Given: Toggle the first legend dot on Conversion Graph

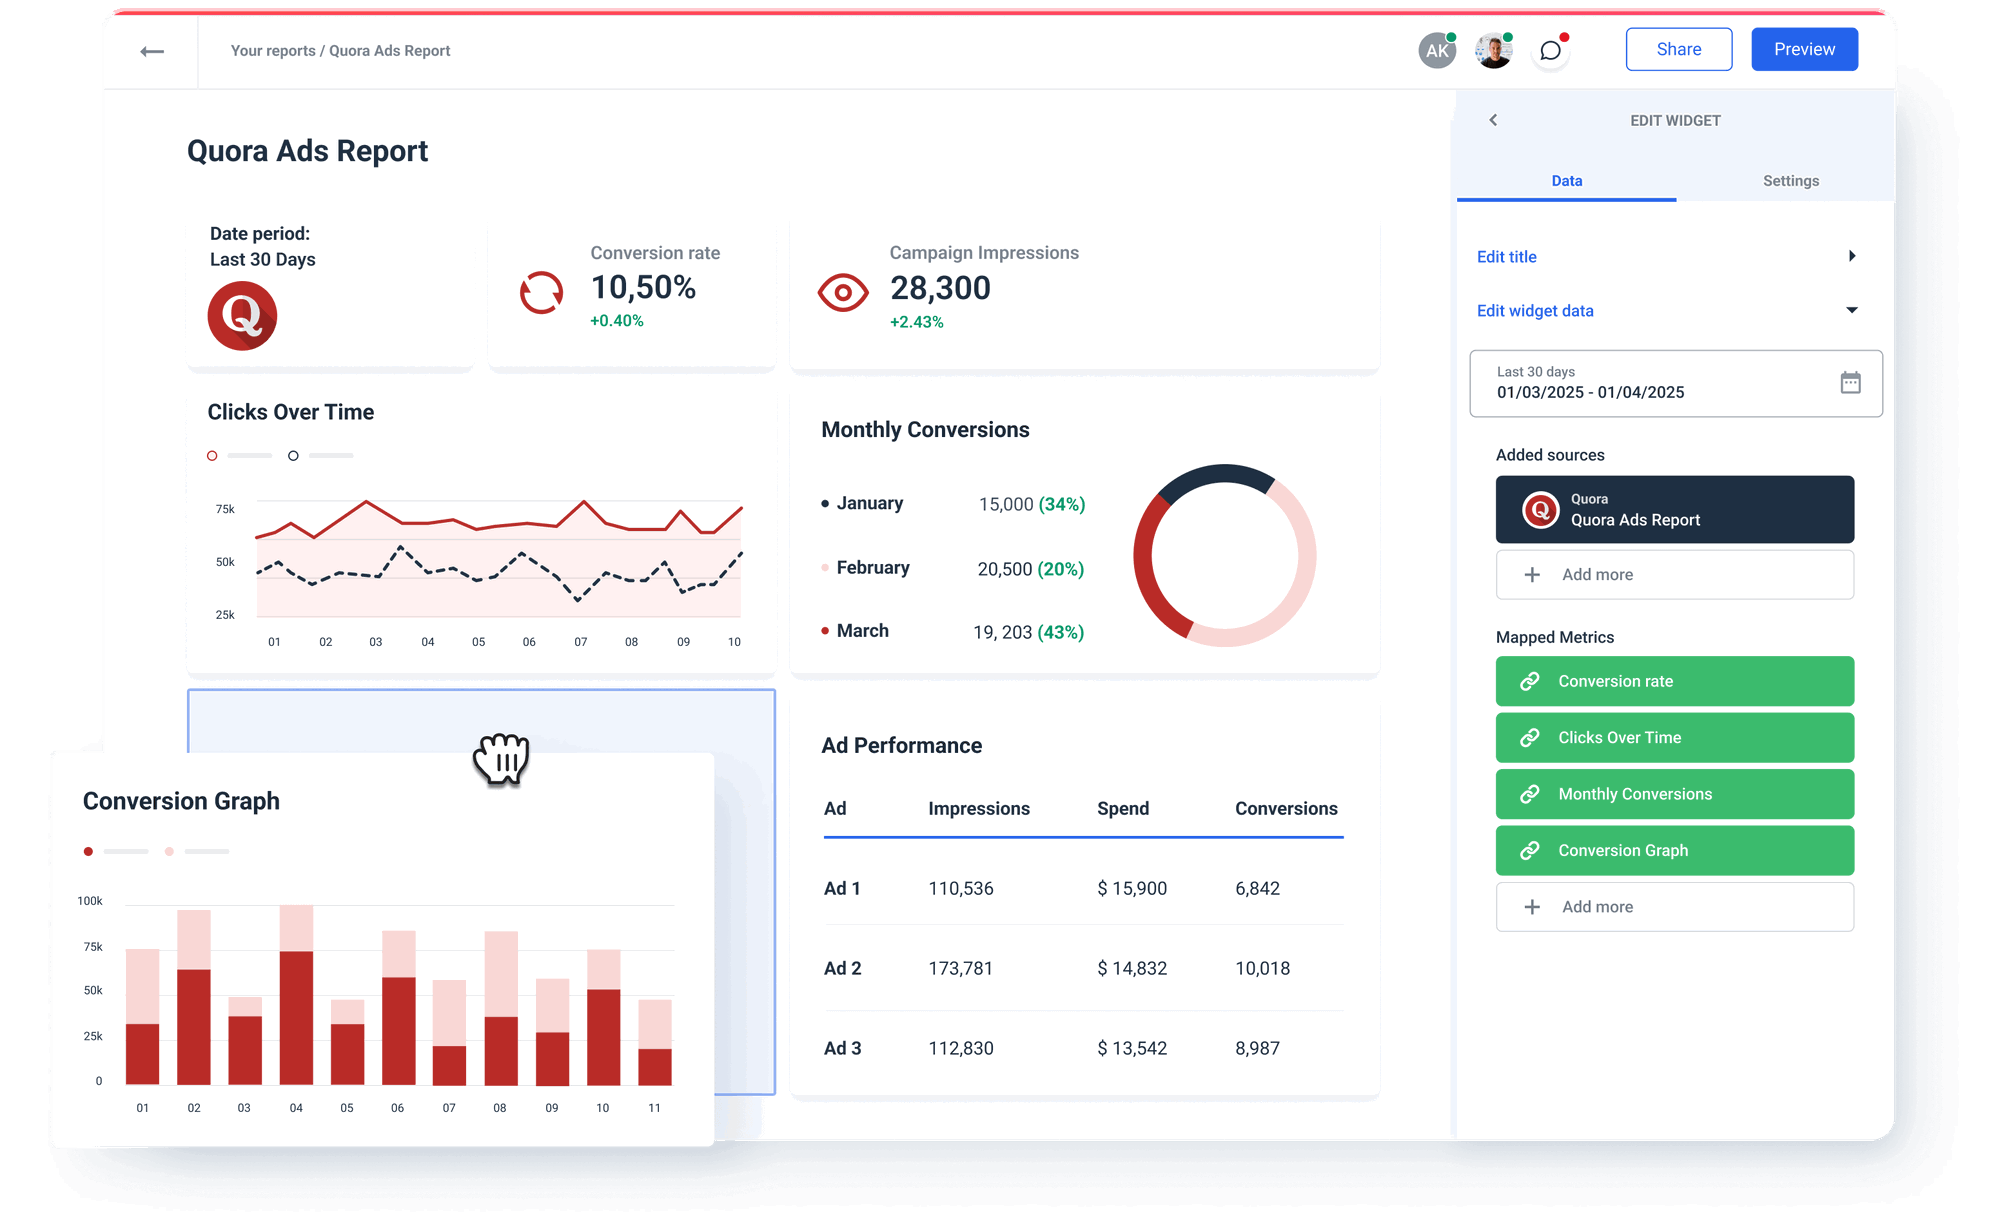Looking at the screenshot, I should 88,851.
